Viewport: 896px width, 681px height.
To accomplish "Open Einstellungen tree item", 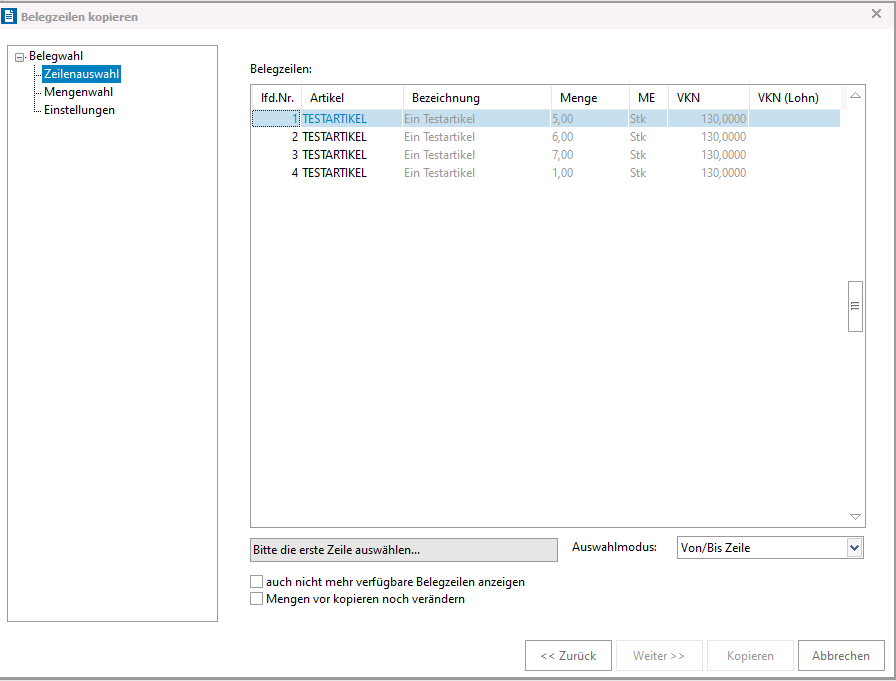I will [x=79, y=110].
